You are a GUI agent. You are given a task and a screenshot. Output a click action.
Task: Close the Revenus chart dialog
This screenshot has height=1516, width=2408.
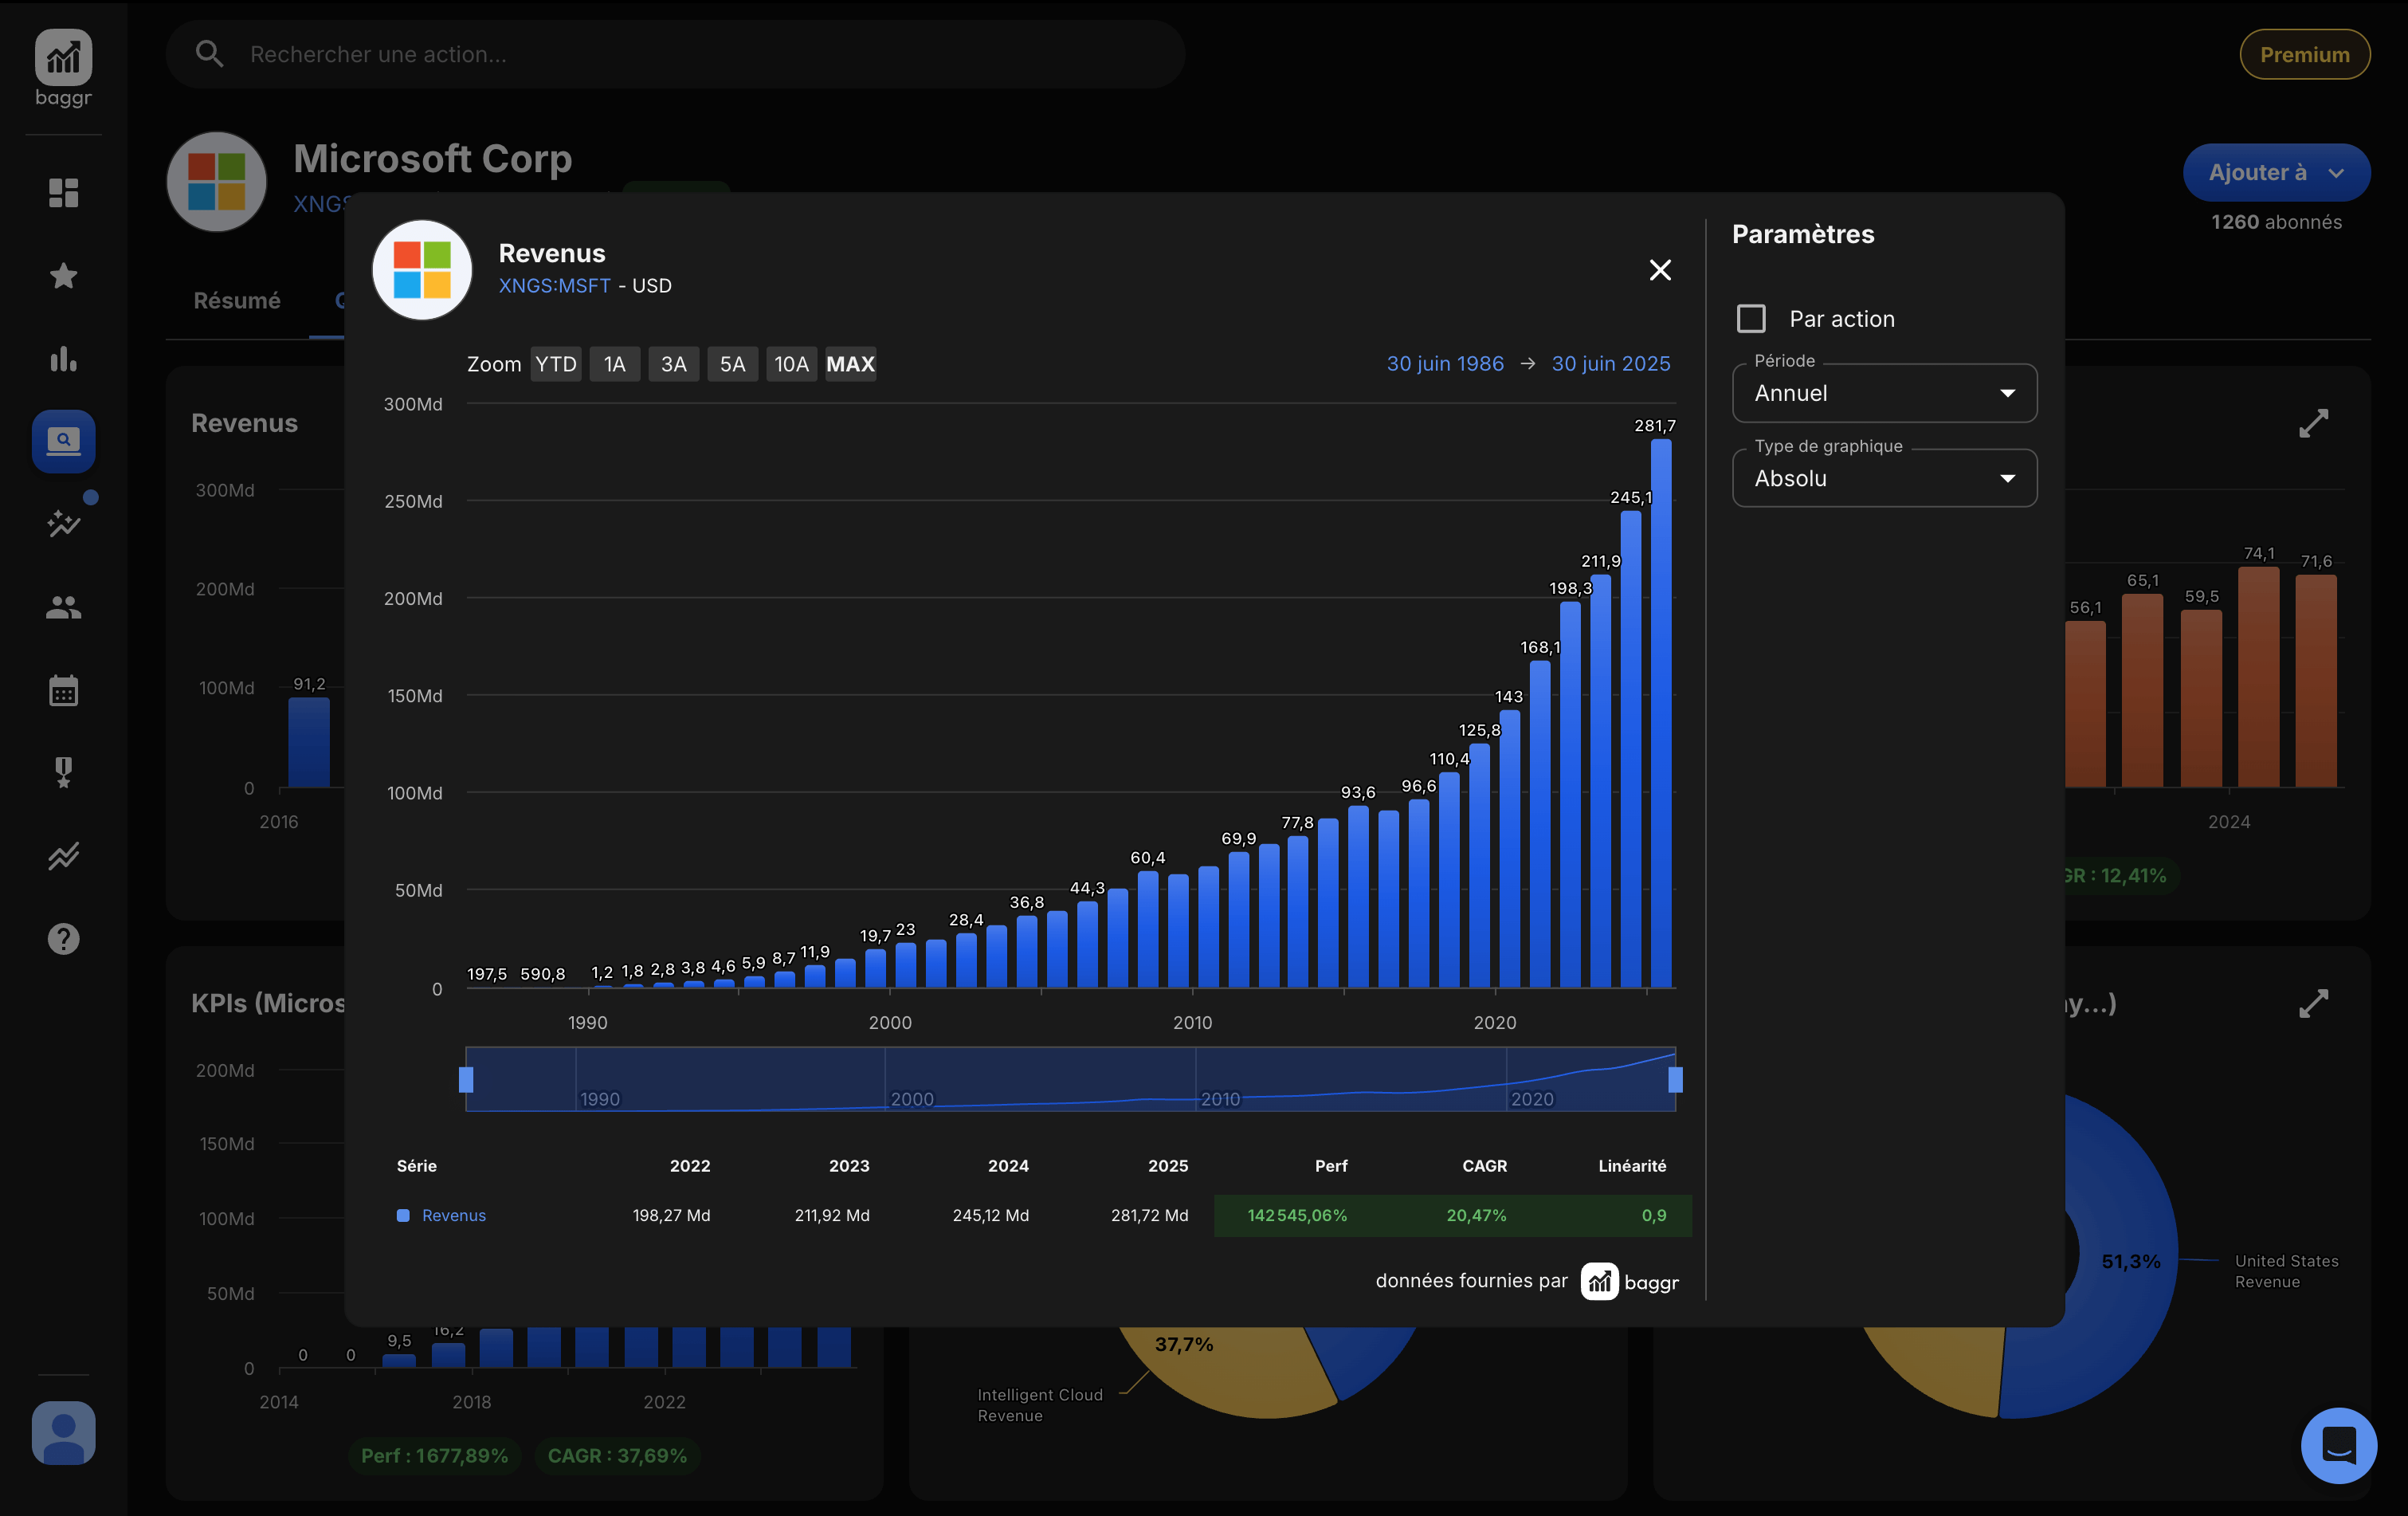tap(1660, 270)
